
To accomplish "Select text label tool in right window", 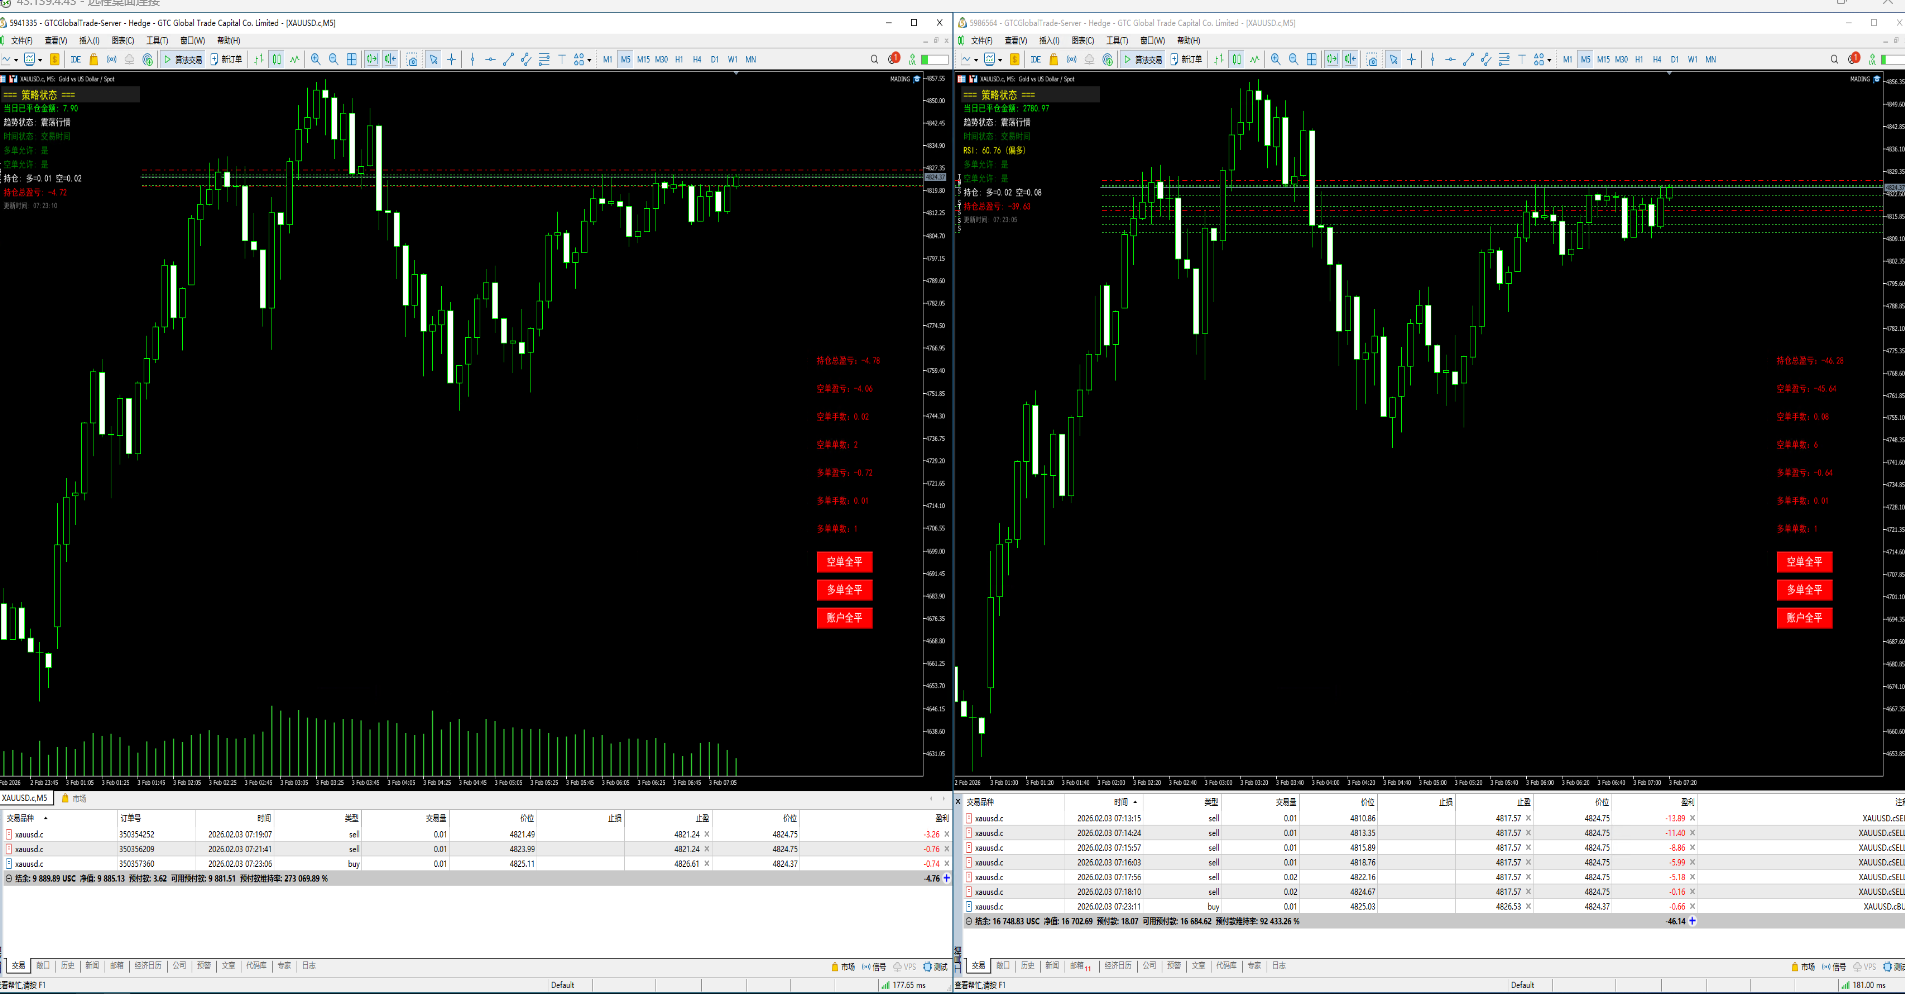I will tap(1522, 59).
